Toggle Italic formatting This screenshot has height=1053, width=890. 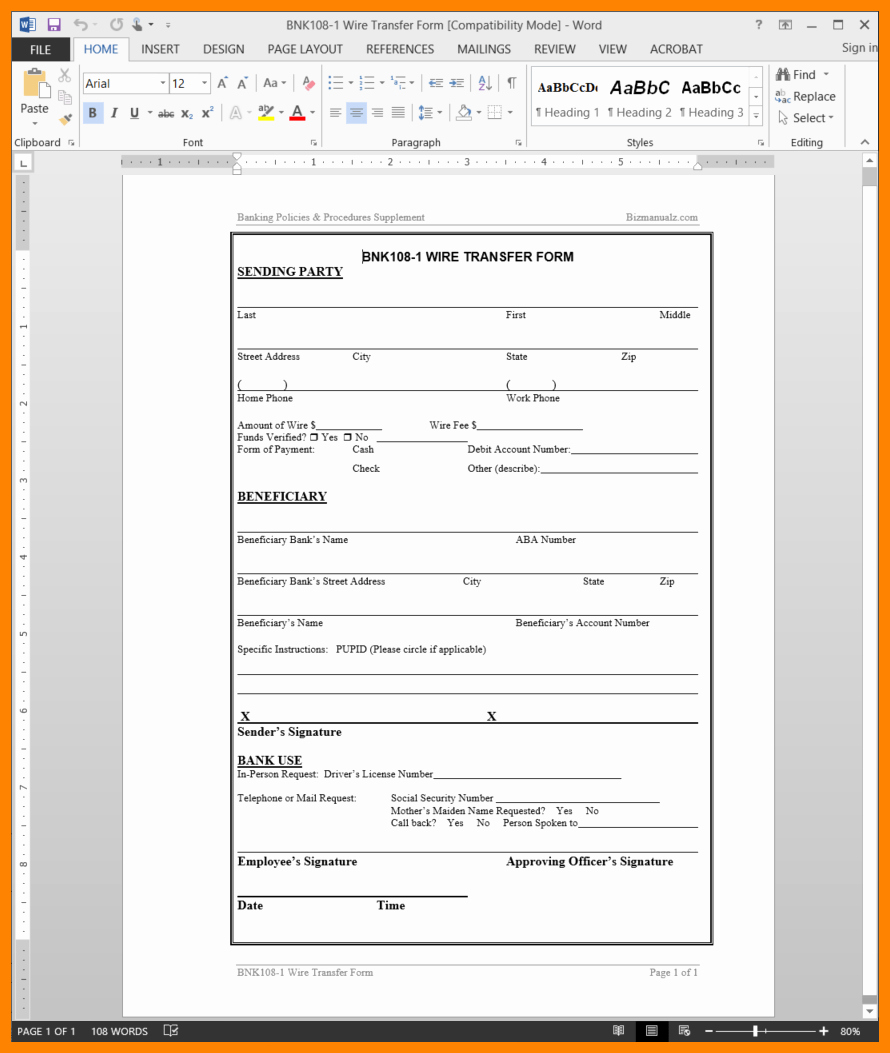pos(114,113)
